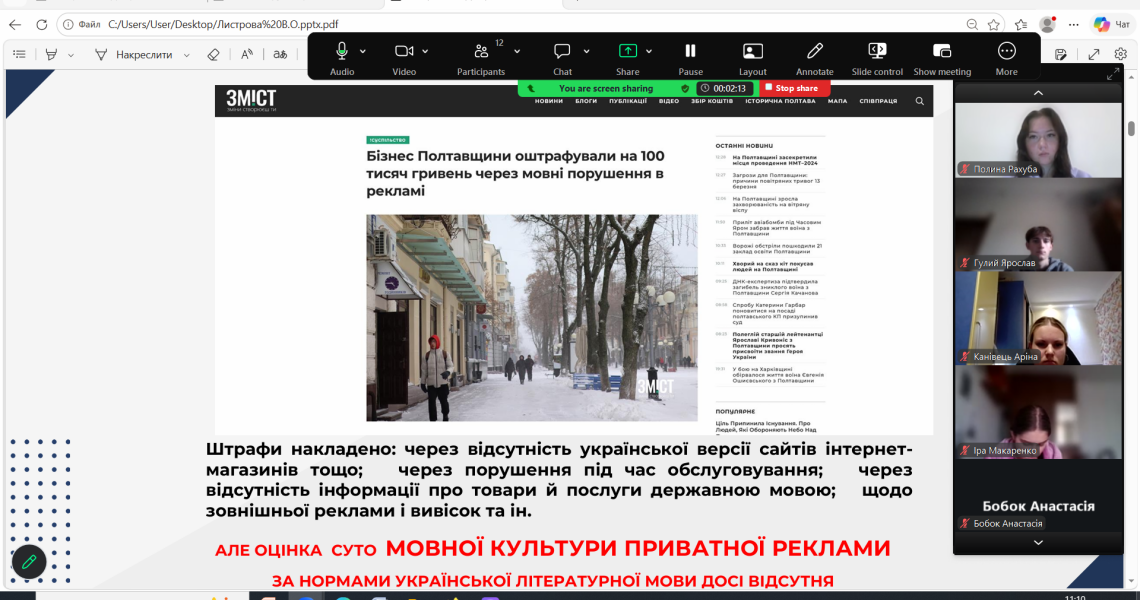Open the browser profile avatar
Viewport: 1140px width, 600px height.
click(x=1047, y=24)
